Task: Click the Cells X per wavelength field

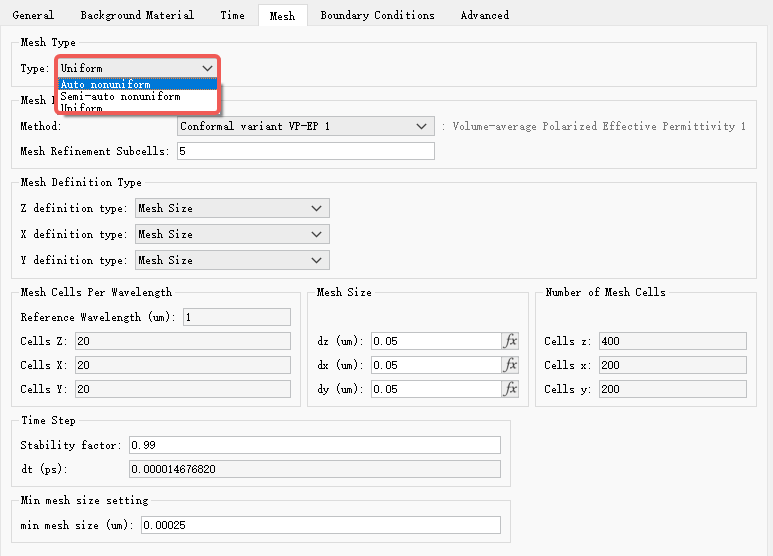Action: pyautogui.click(x=183, y=365)
